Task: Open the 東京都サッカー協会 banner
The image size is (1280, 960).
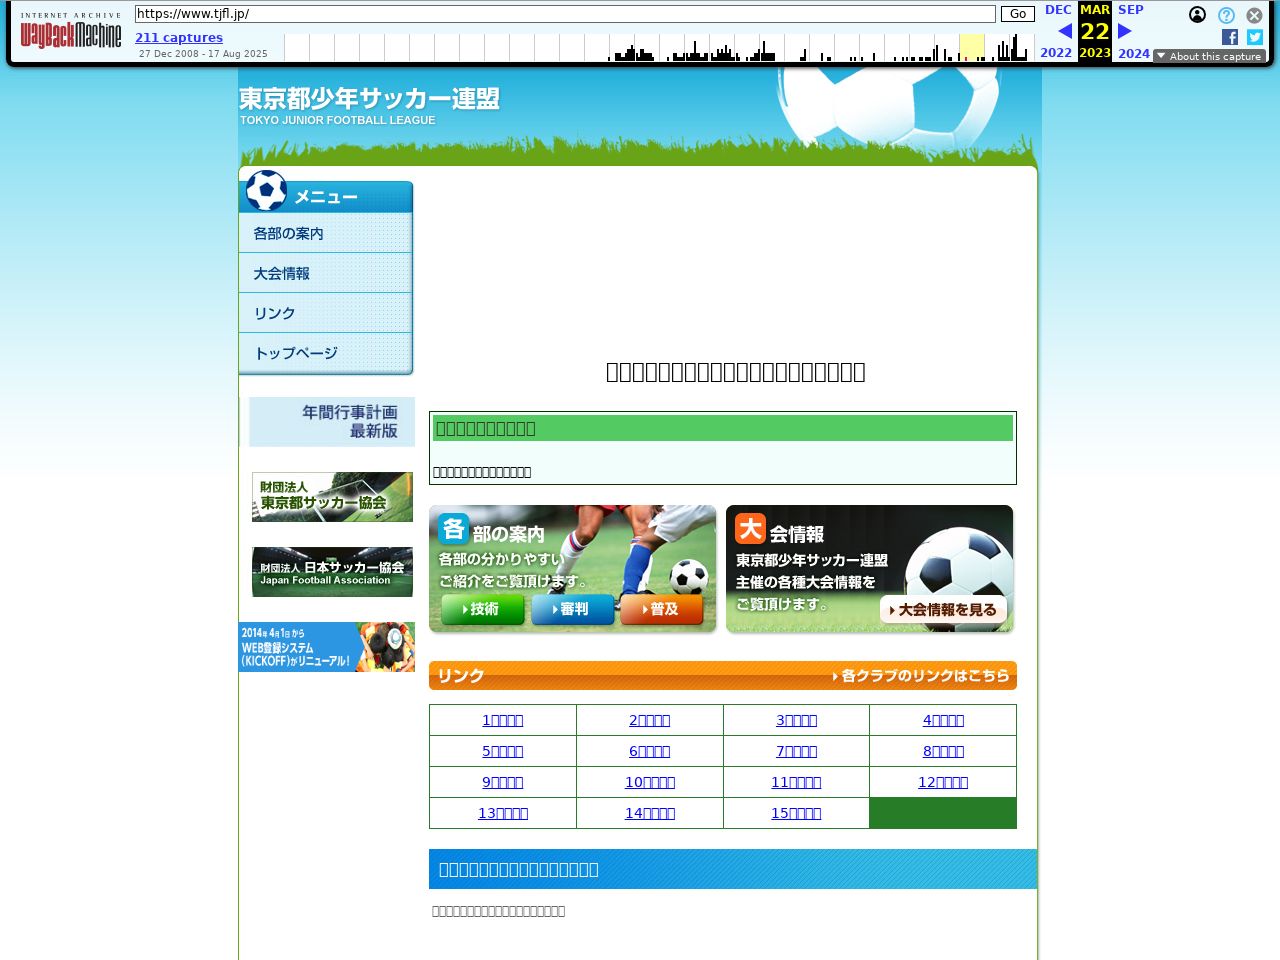Action: tap(332, 497)
